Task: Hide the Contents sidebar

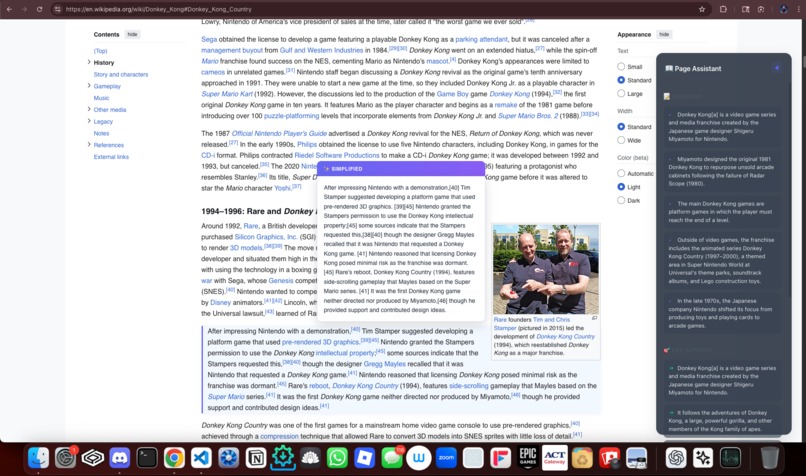Action: [x=132, y=34]
